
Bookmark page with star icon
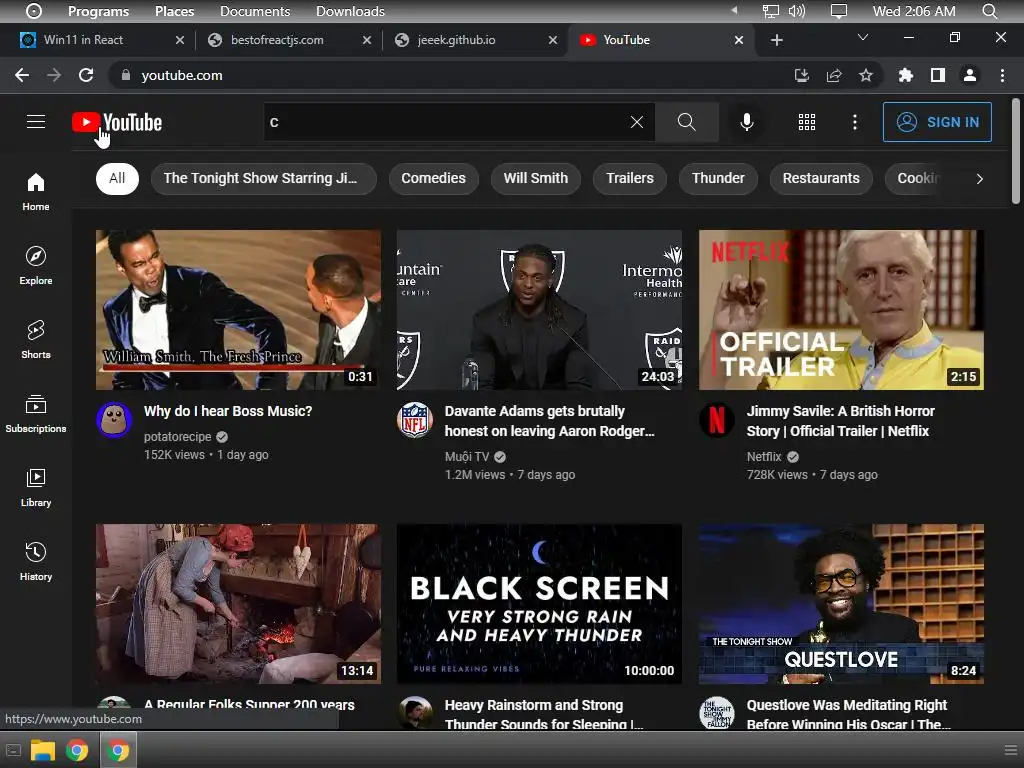(x=865, y=76)
